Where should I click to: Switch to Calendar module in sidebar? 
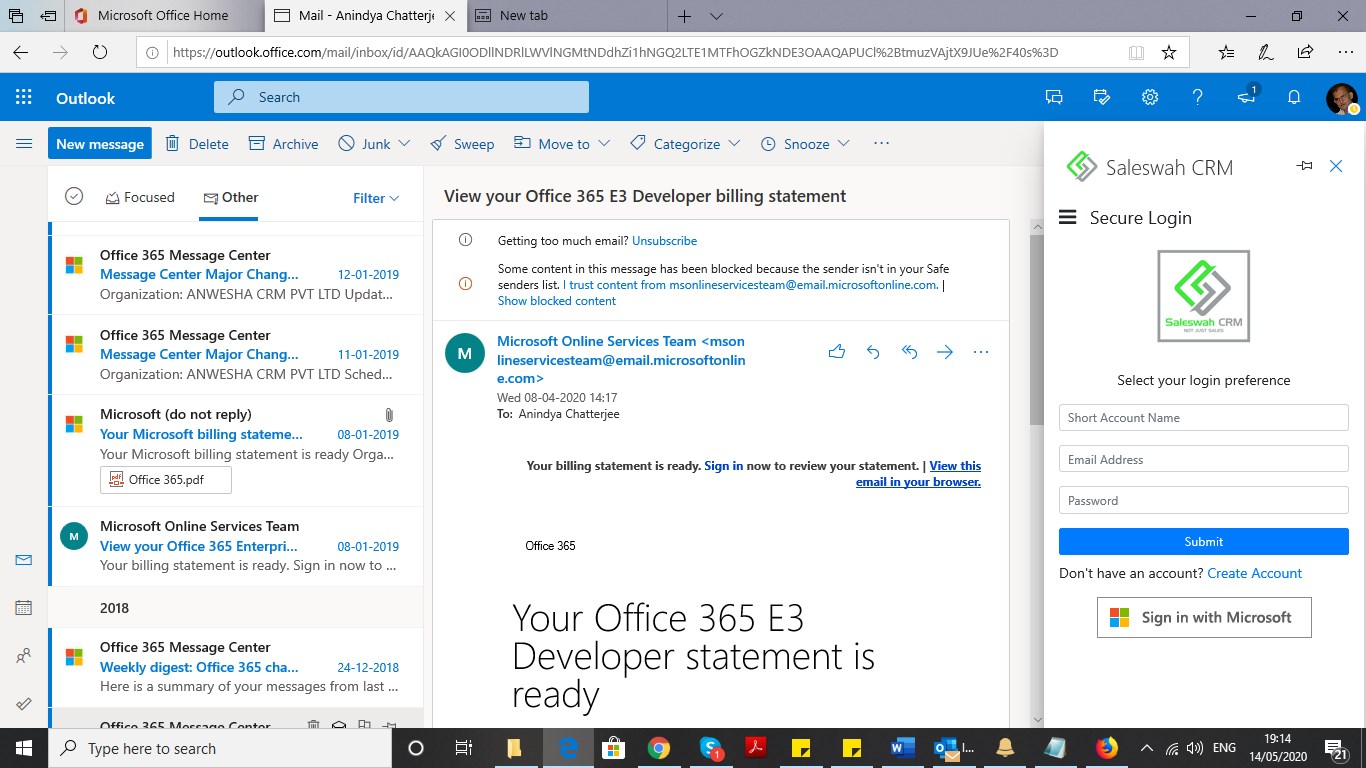(x=24, y=607)
